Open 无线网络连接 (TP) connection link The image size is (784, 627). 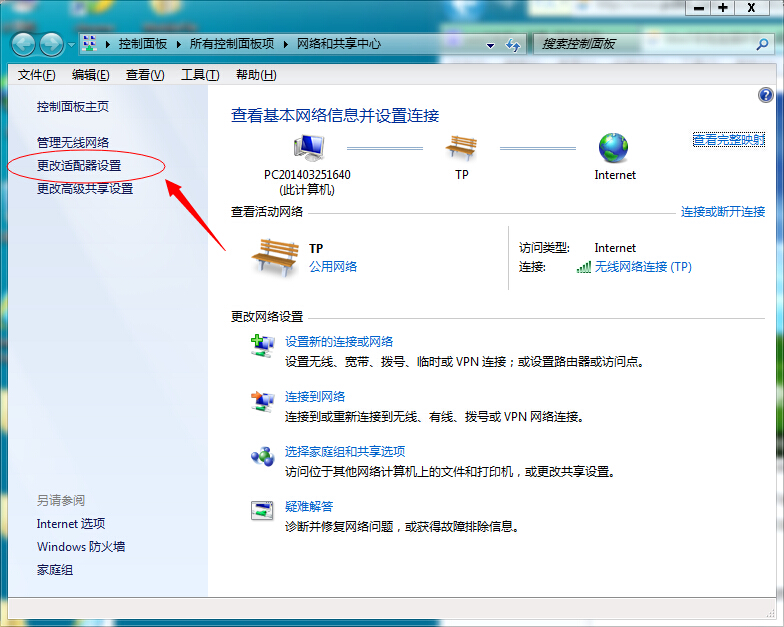(x=642, y=267)
